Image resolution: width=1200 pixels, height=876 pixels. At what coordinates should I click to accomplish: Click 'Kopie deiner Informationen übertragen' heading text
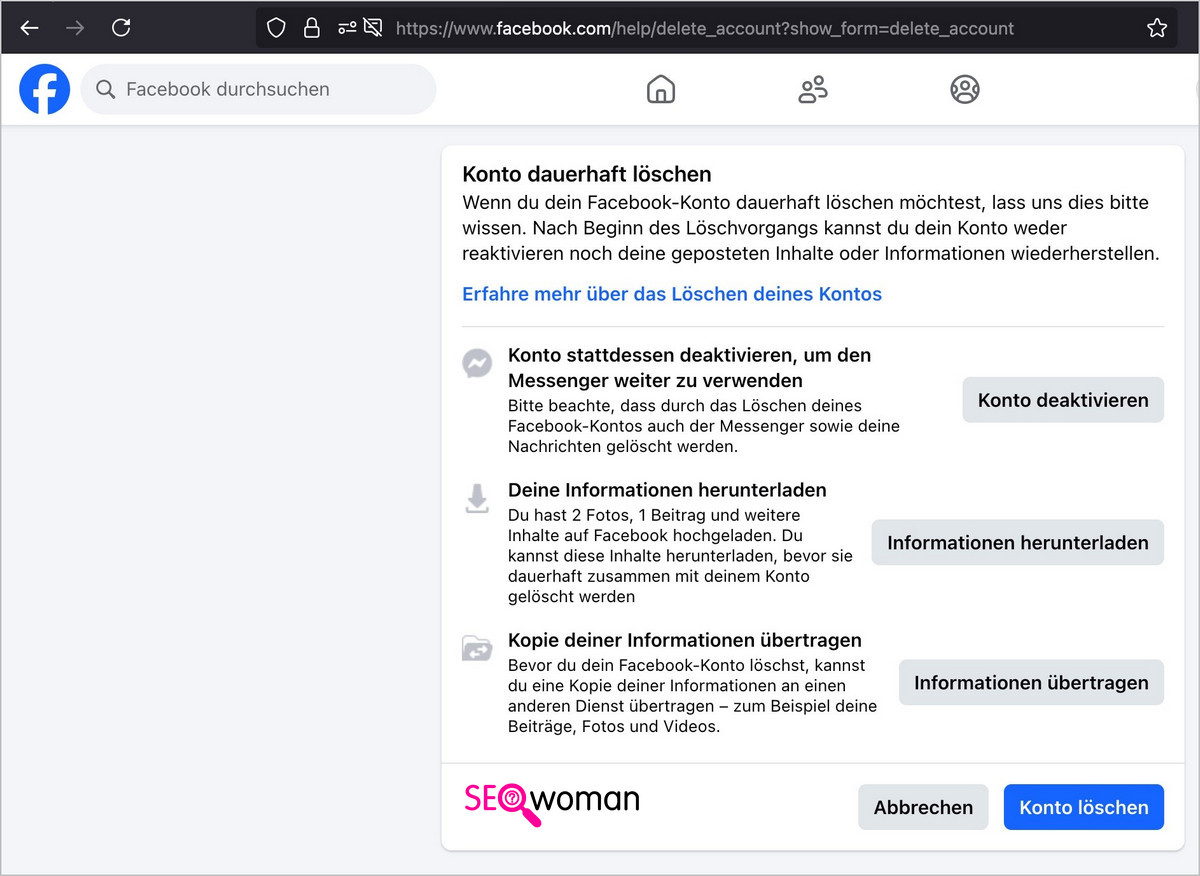click(685, 640)
